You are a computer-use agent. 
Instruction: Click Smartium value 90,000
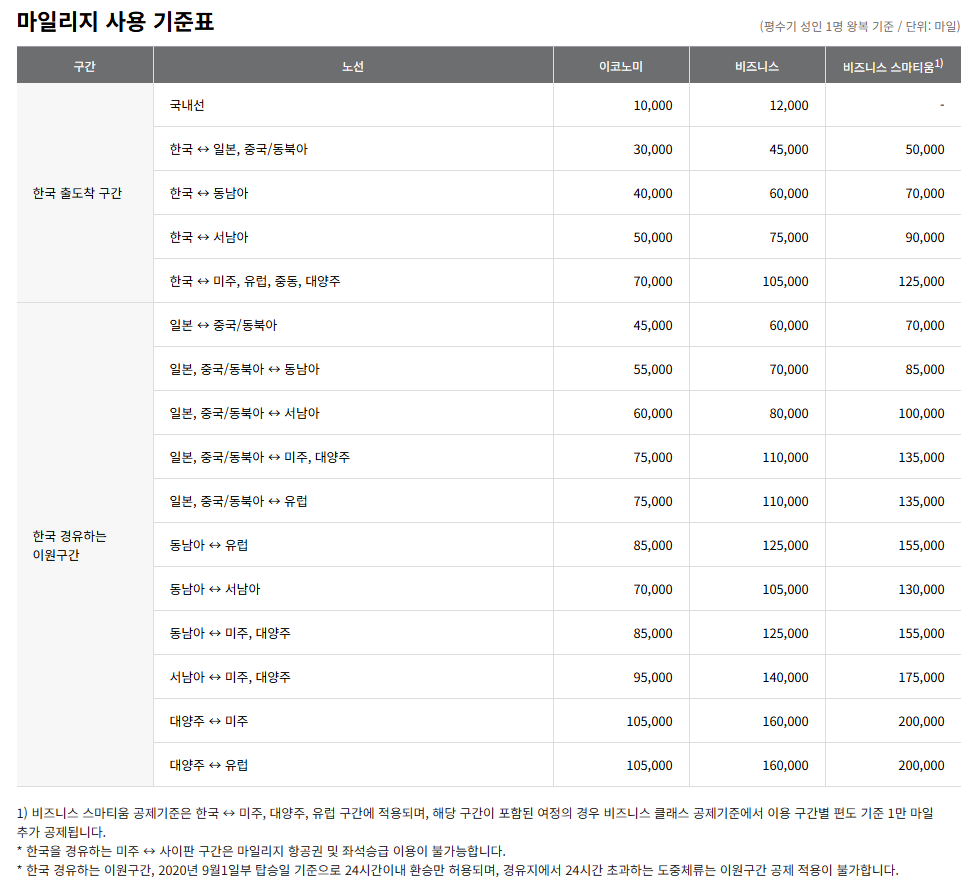tap(925, 238)
